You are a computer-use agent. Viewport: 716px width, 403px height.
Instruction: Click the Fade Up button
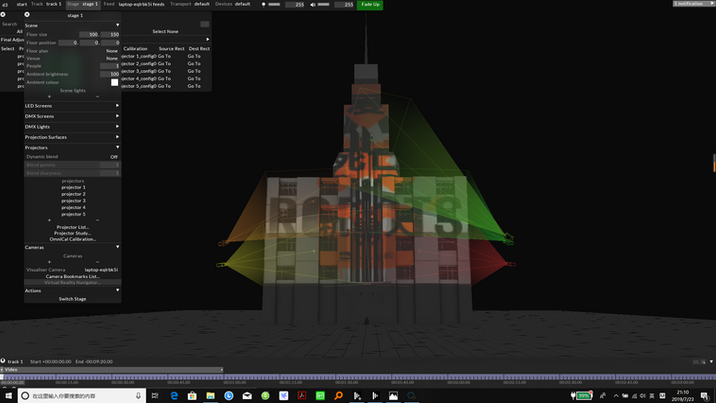370,5
